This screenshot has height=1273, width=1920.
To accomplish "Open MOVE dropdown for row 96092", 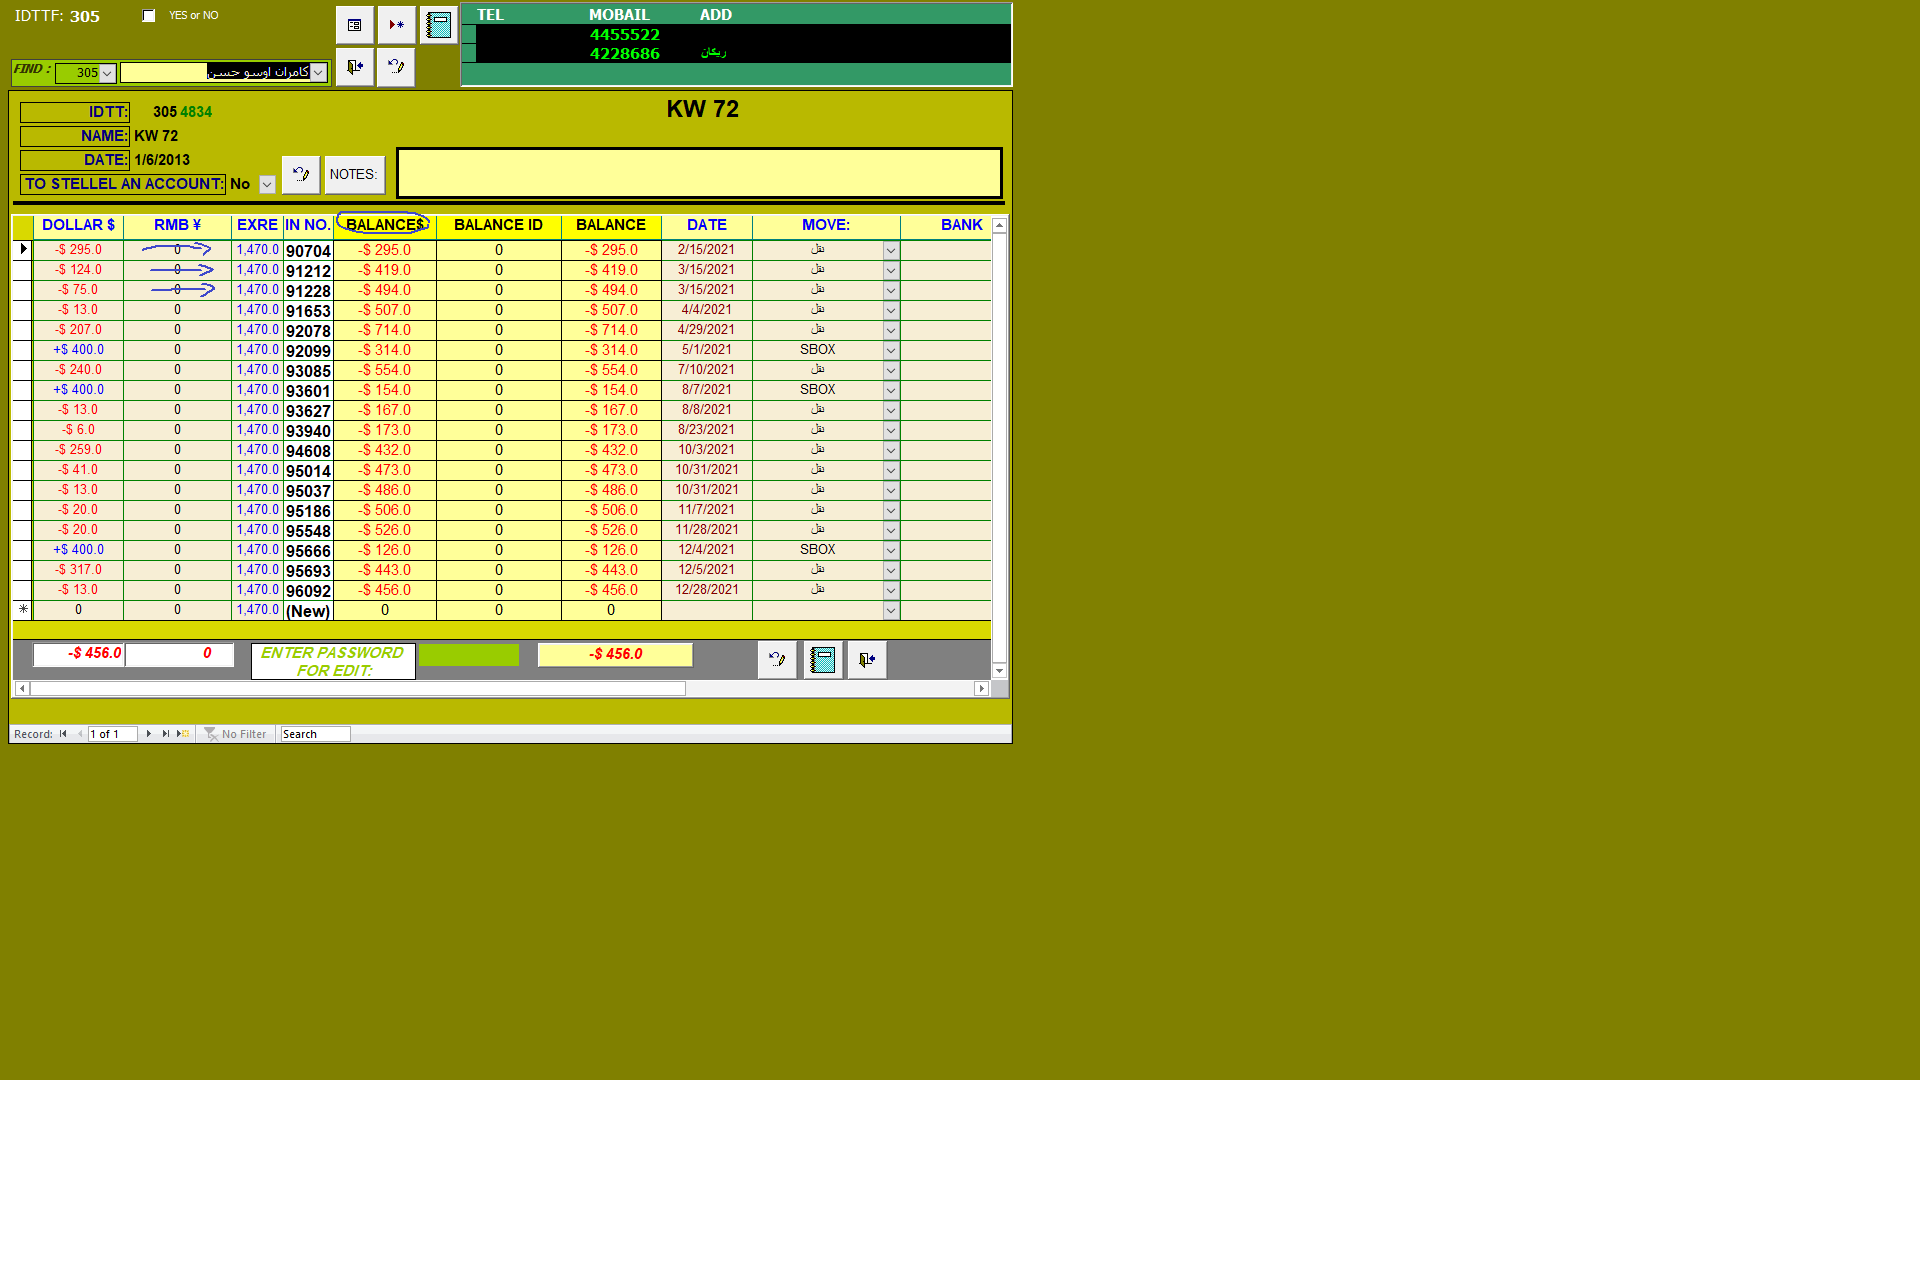I will pos(891,591).
